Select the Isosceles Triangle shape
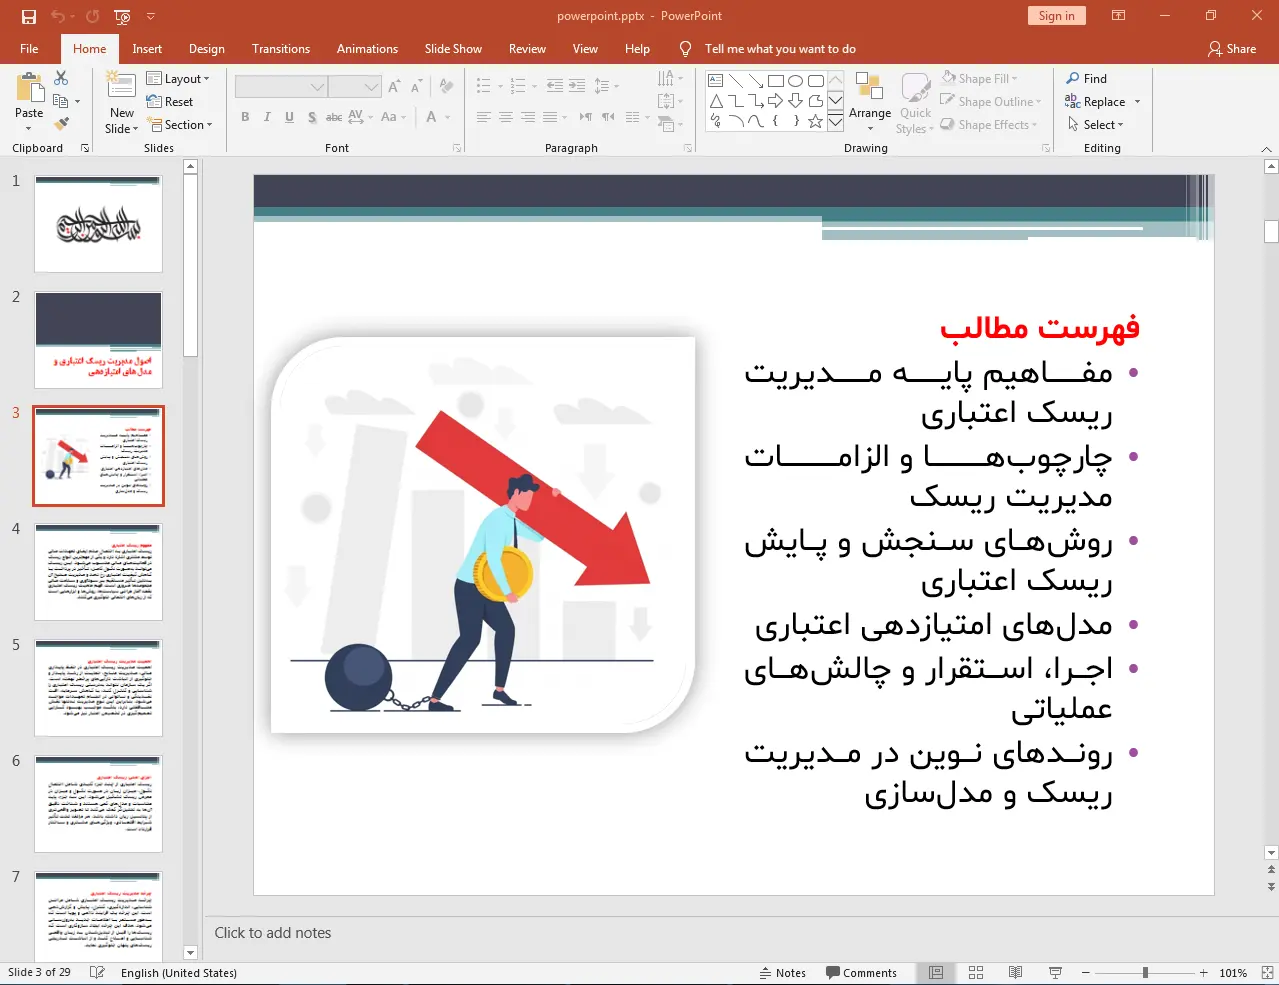 click(x=716, y=101)
